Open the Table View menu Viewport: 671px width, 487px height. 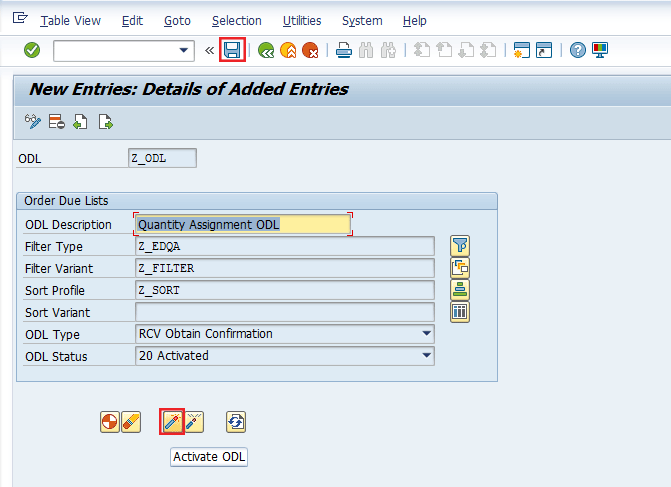[70, 20]
